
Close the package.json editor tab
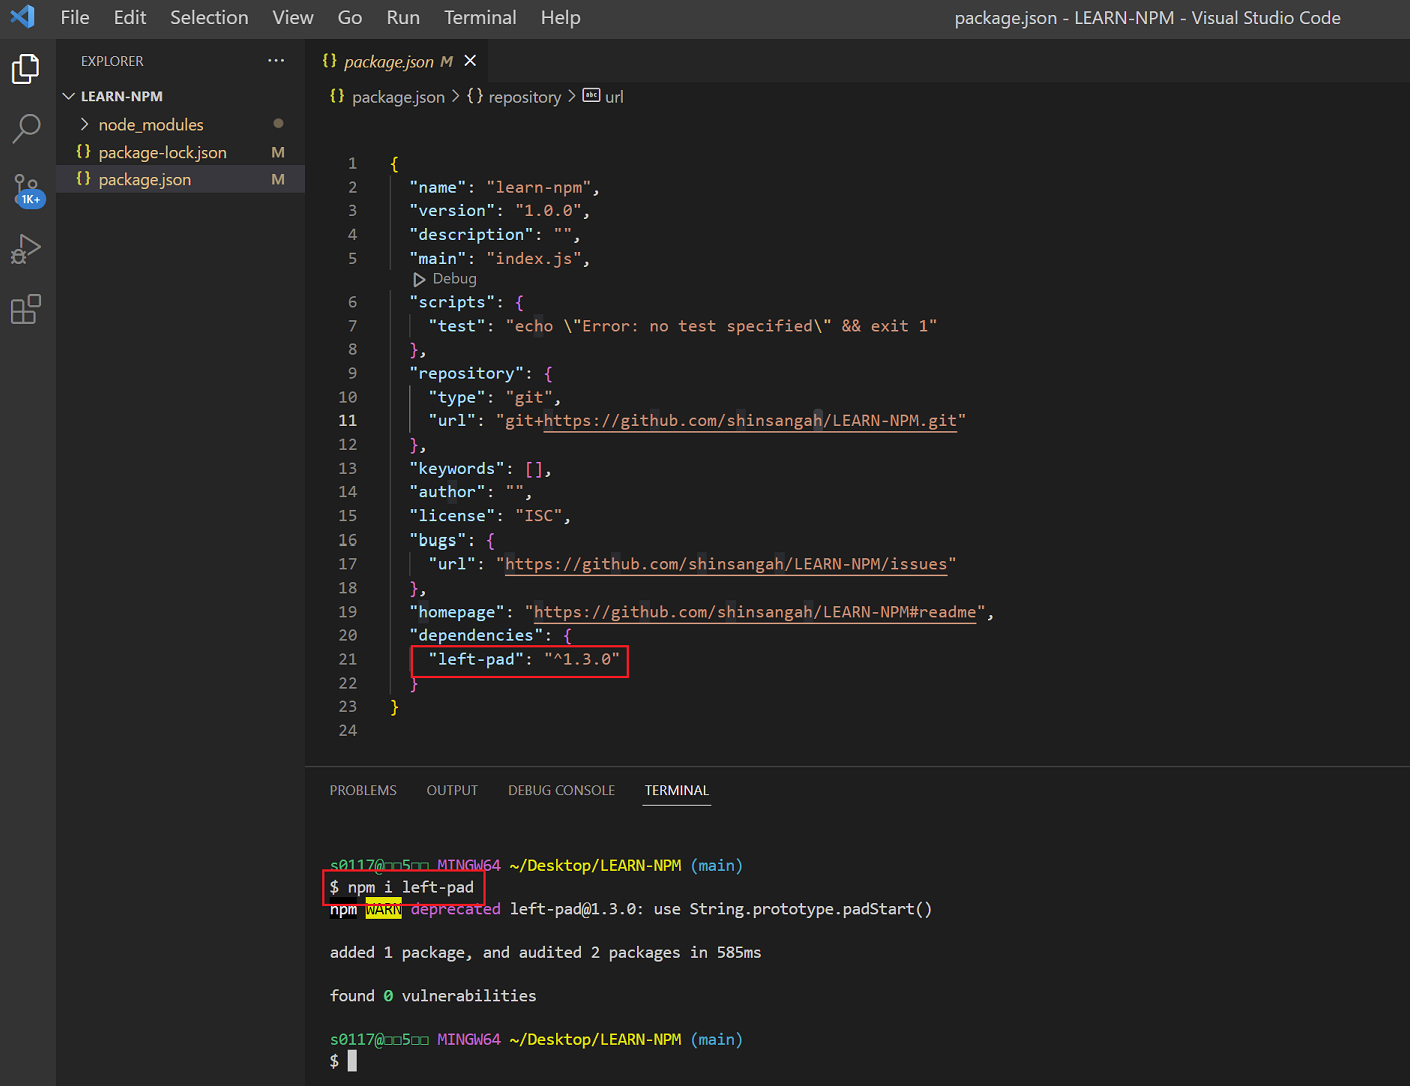tap(470, 61)
